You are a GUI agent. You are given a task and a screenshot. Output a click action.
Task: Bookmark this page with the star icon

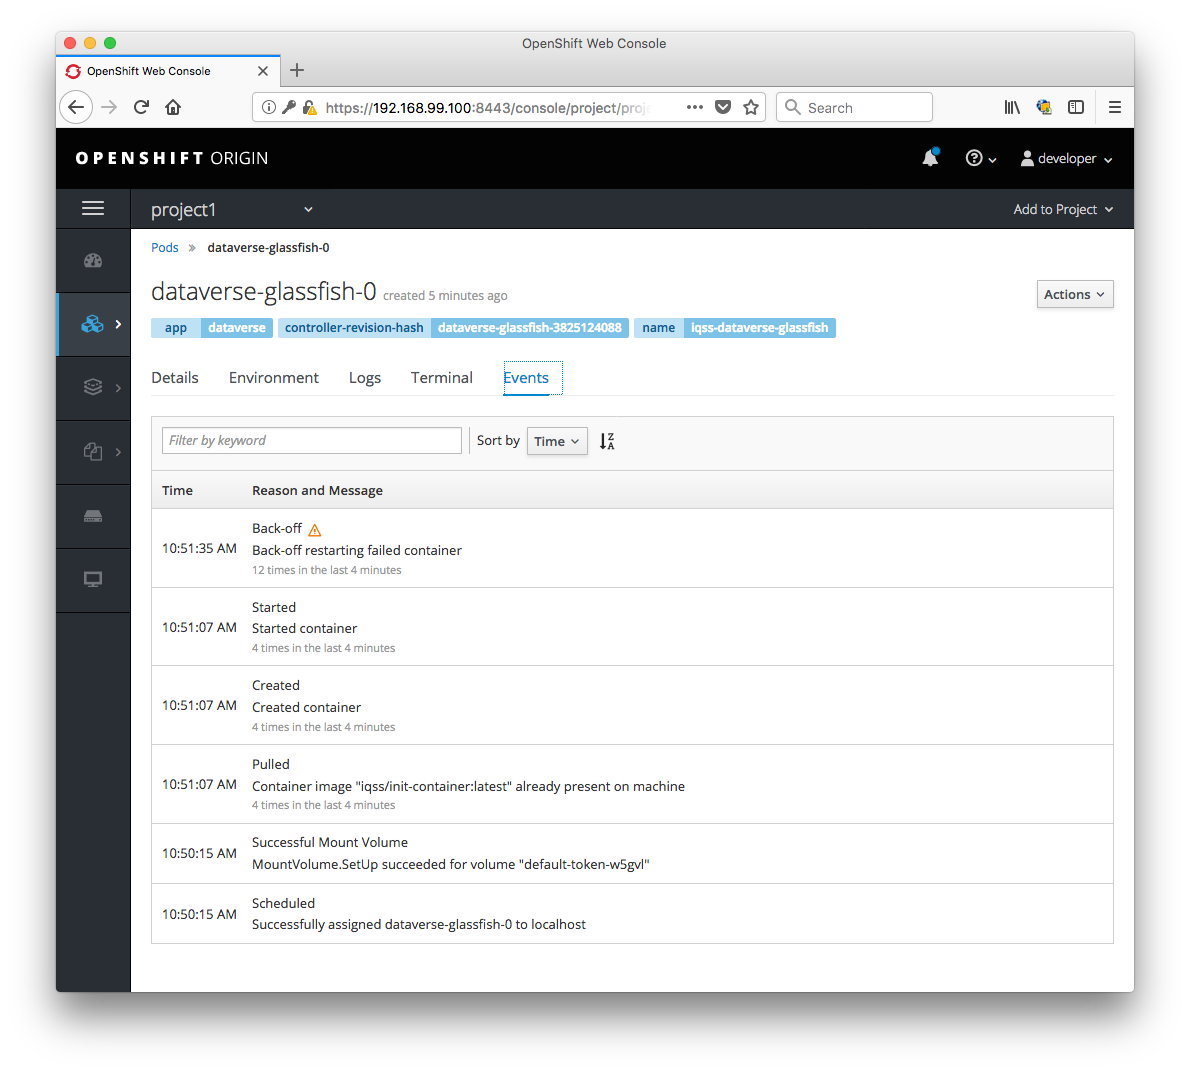751,107
